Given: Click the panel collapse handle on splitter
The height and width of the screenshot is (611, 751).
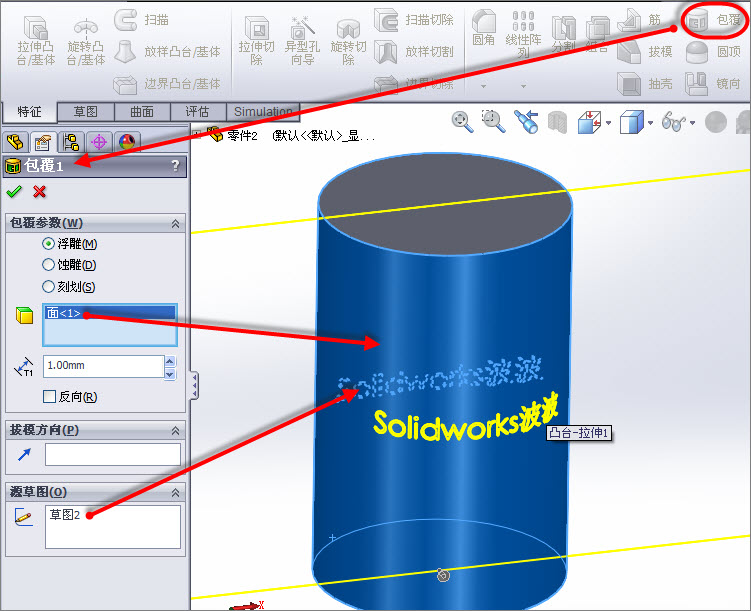Looking at the screenshot, I should coord(194,385).
